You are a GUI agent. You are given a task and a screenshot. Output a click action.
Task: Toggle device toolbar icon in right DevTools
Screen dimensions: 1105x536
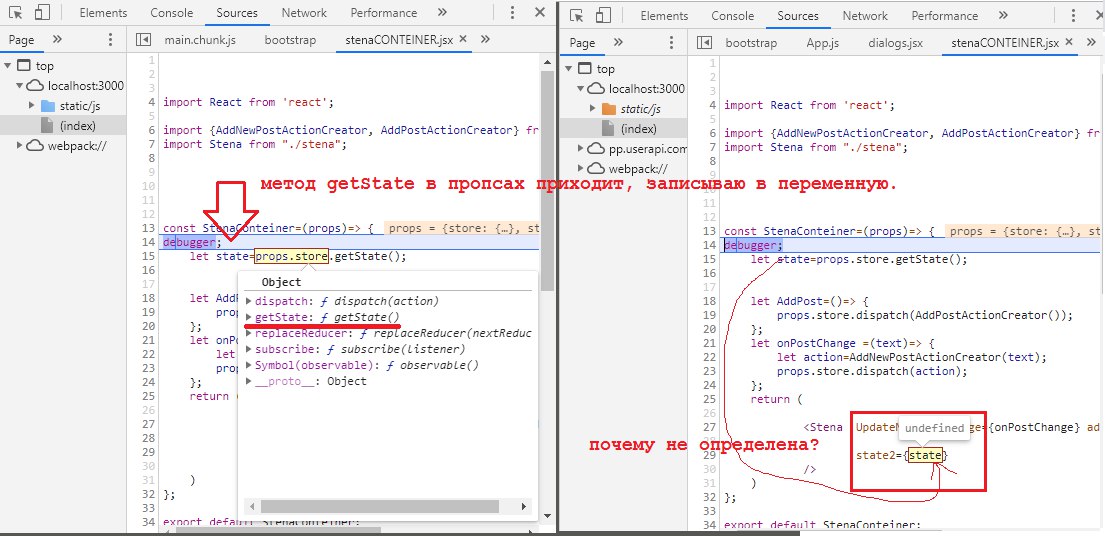[x=603, y=15]
